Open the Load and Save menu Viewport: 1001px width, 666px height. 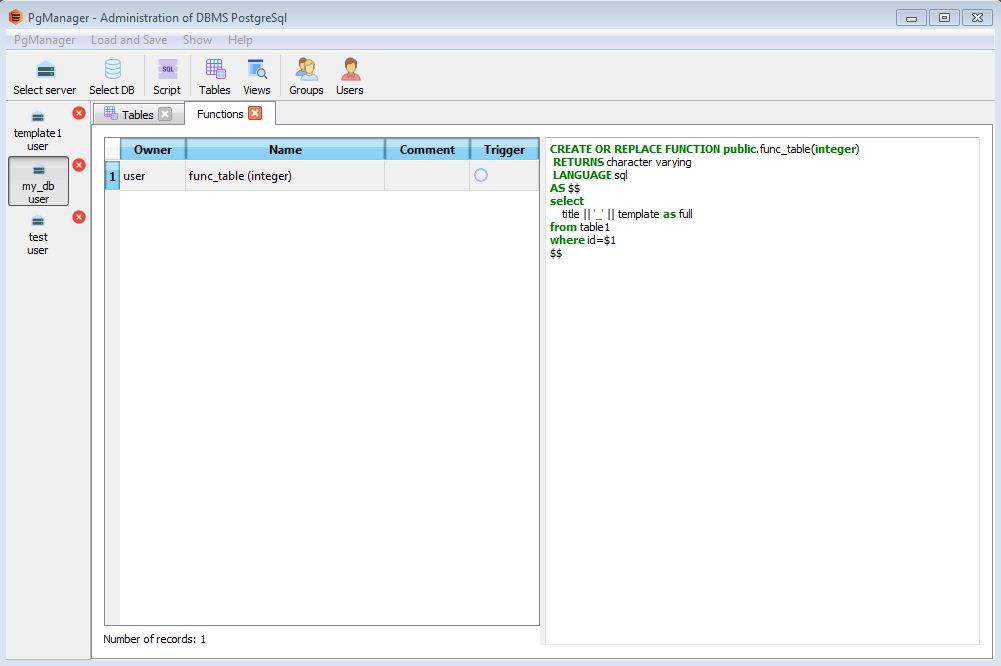pos(129,40)
